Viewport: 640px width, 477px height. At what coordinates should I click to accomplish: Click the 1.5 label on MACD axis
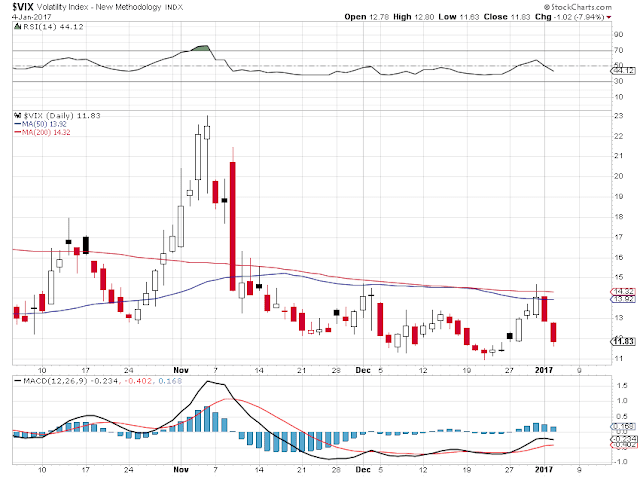point(622,386)
